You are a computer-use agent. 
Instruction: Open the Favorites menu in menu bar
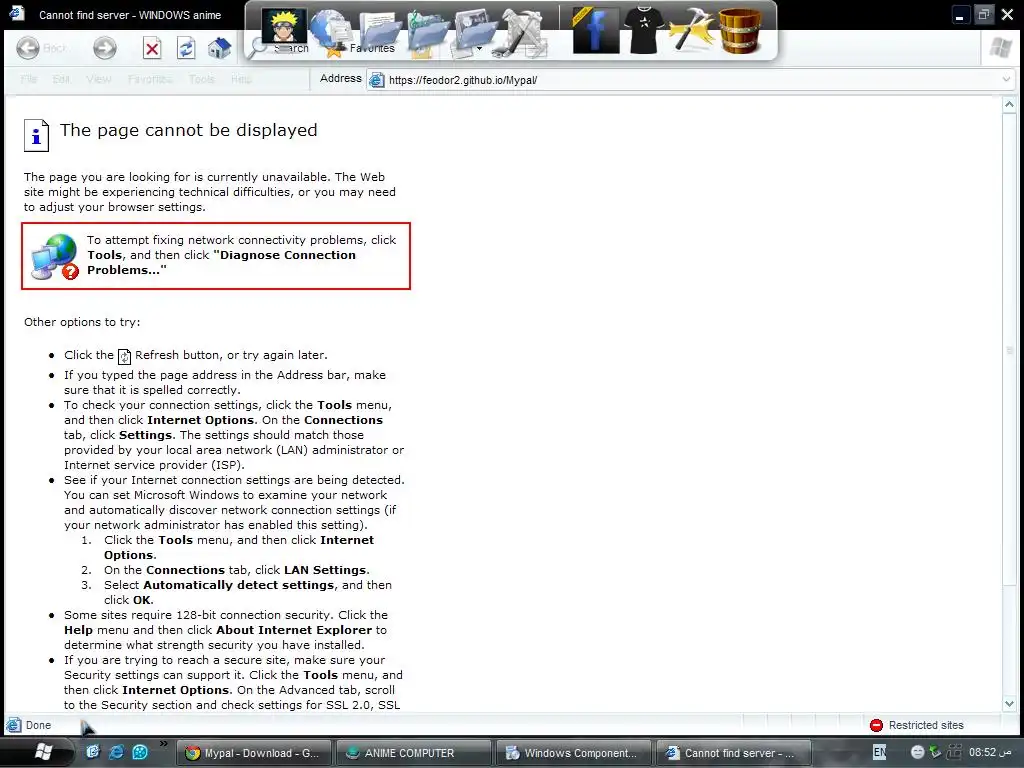click(x=150, y=79)
